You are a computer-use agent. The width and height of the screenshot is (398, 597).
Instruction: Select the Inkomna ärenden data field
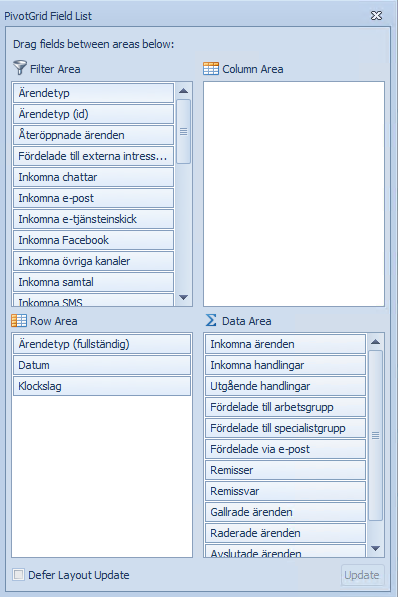coord(285,344)
